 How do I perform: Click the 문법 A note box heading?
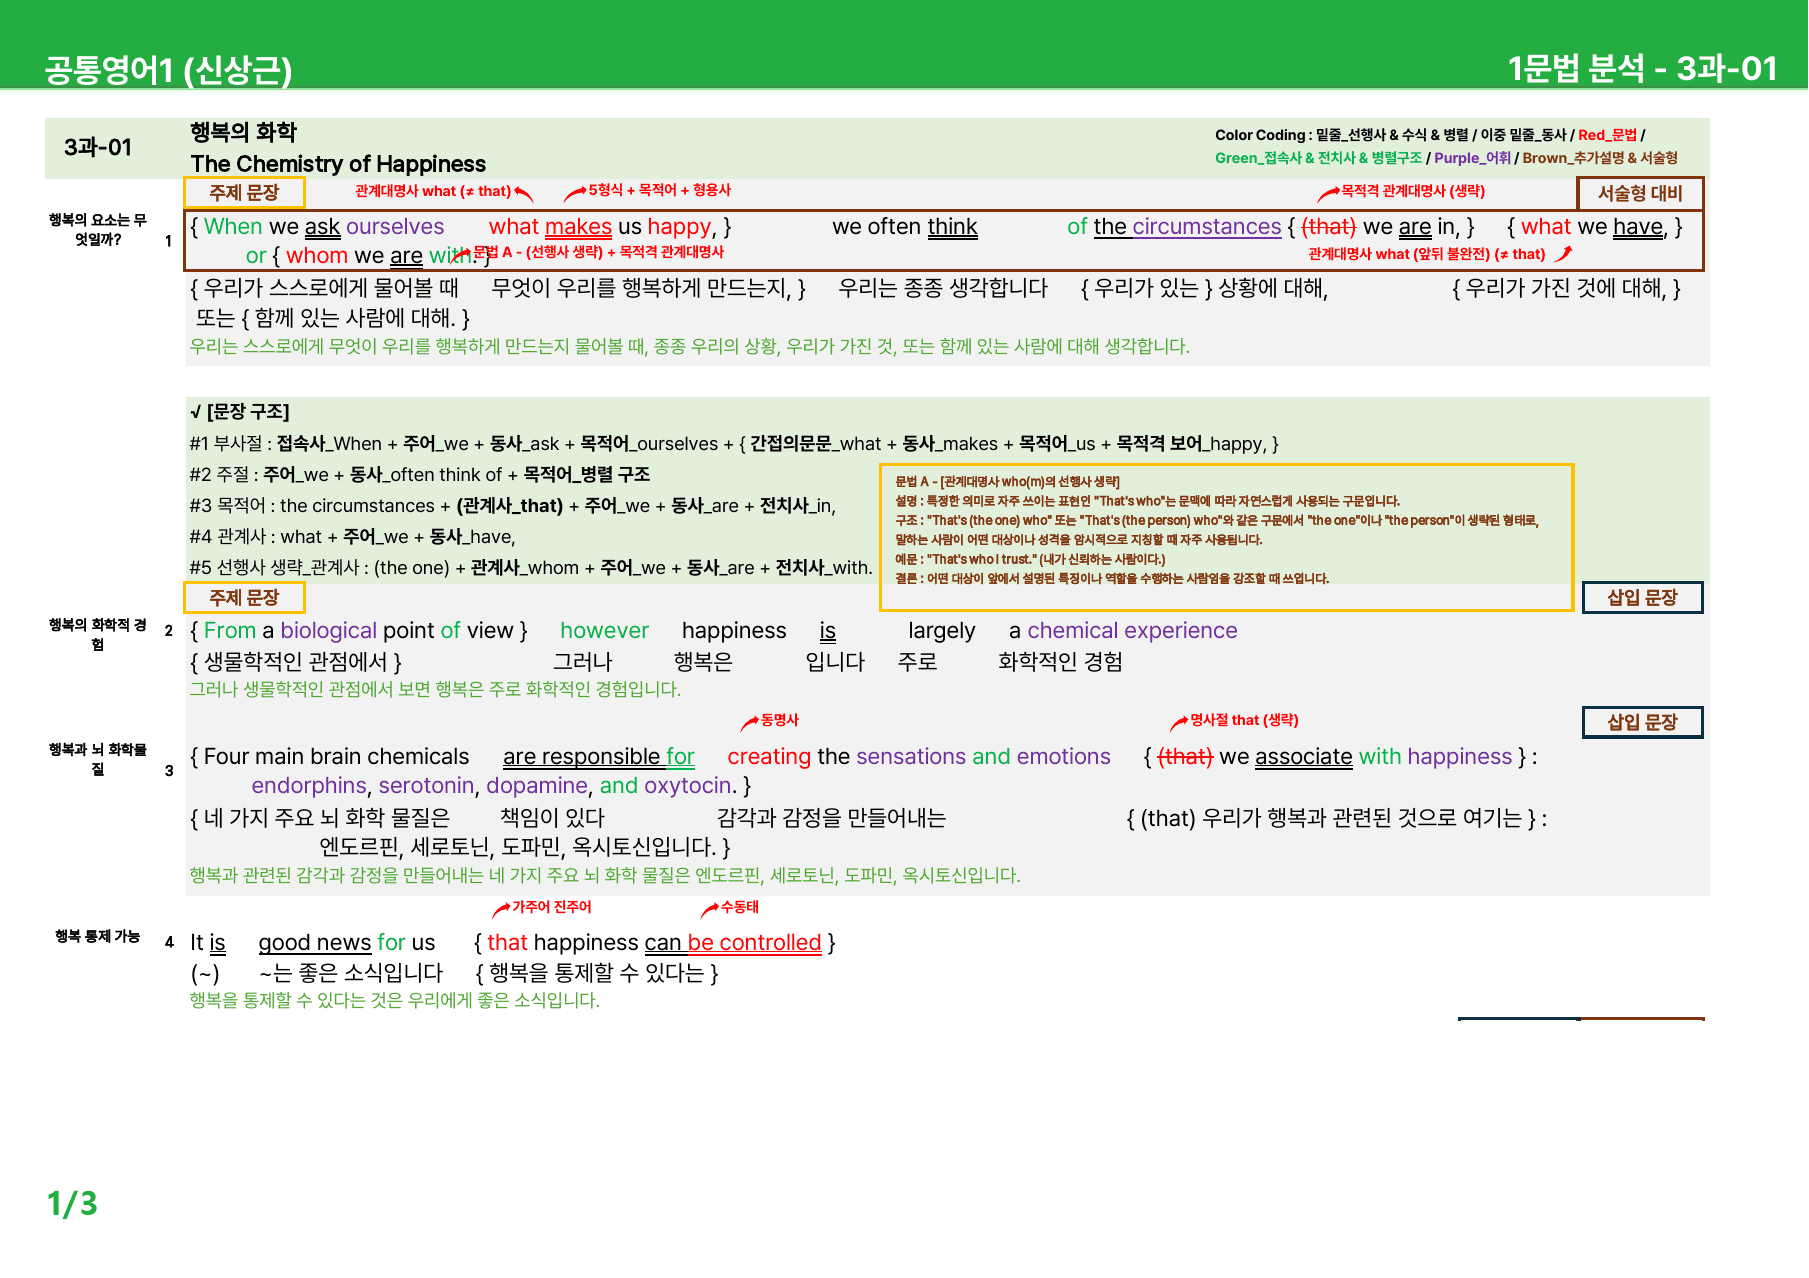[1007, 482]
